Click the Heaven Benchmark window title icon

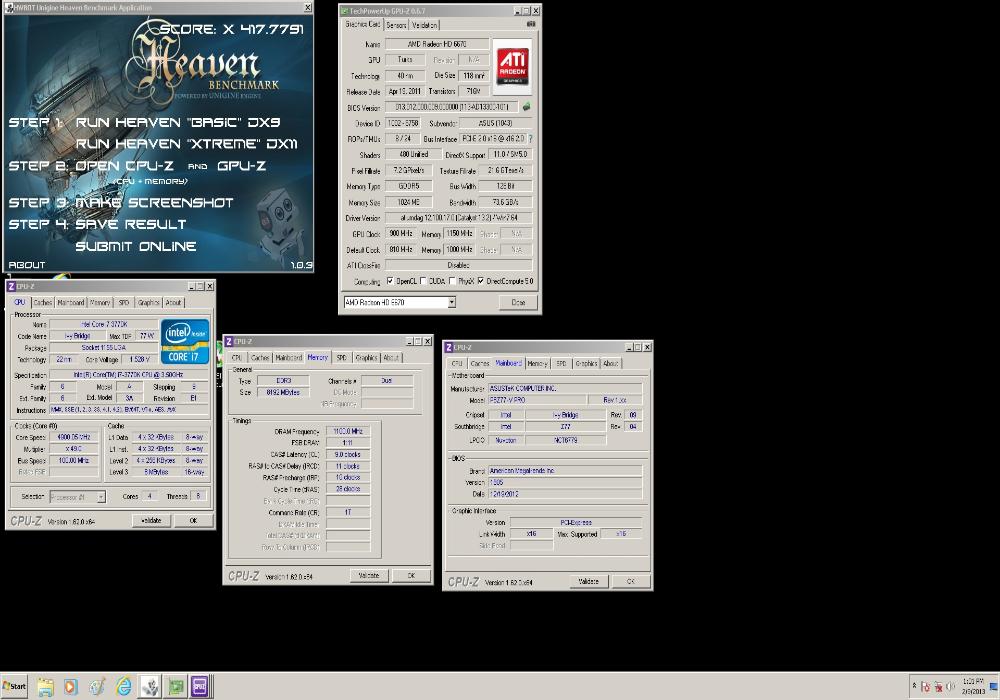tap(9, 8)
